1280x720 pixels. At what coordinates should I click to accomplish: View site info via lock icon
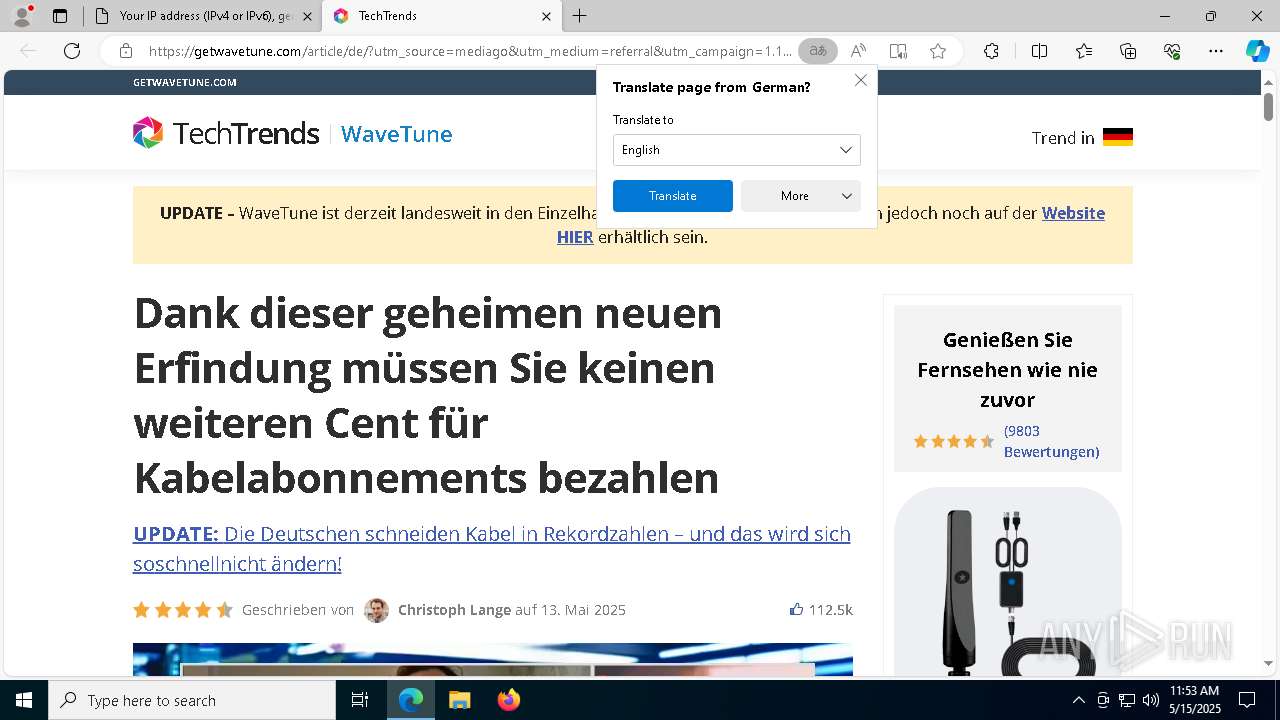click(126, 51)
